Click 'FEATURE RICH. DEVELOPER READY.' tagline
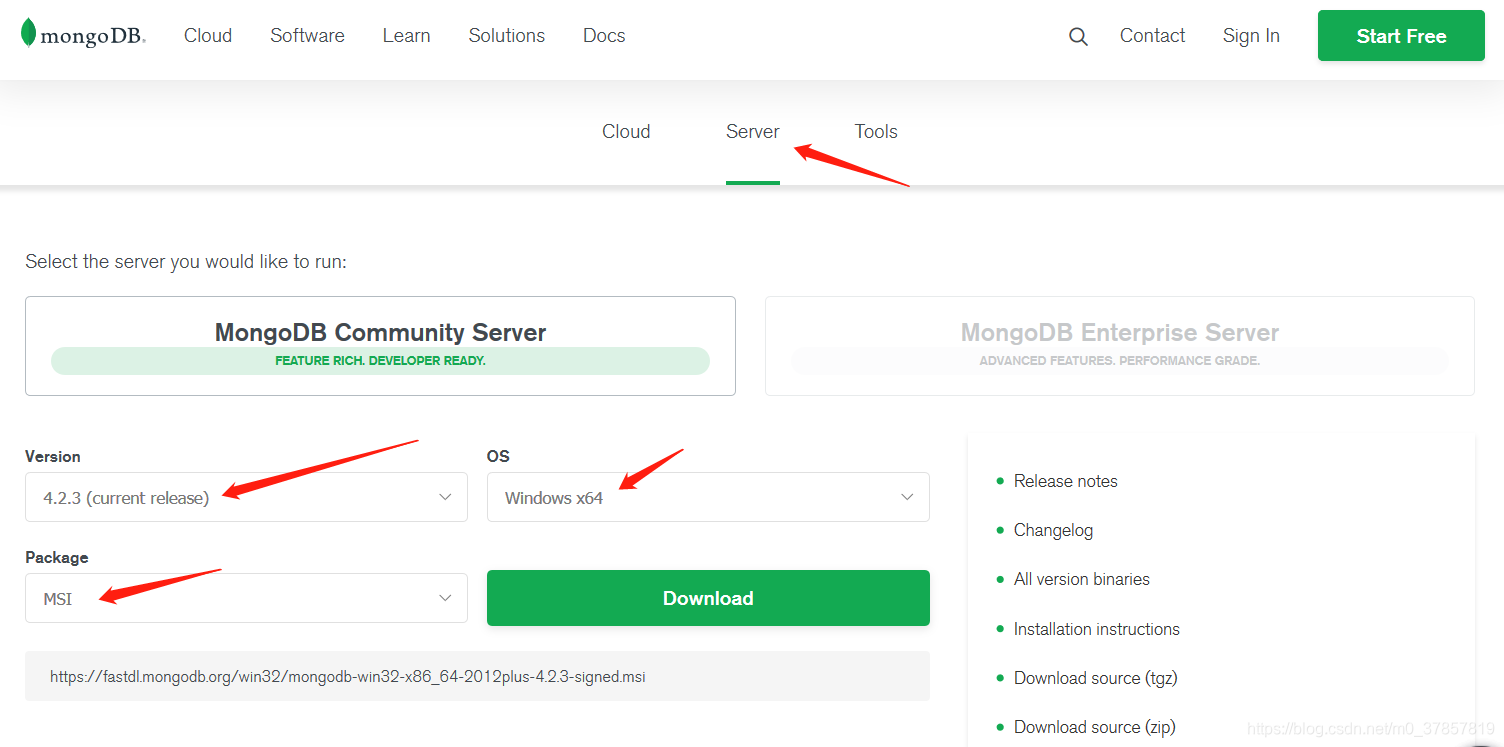Viewport: 1504px width, 747px height. (380, 361)
